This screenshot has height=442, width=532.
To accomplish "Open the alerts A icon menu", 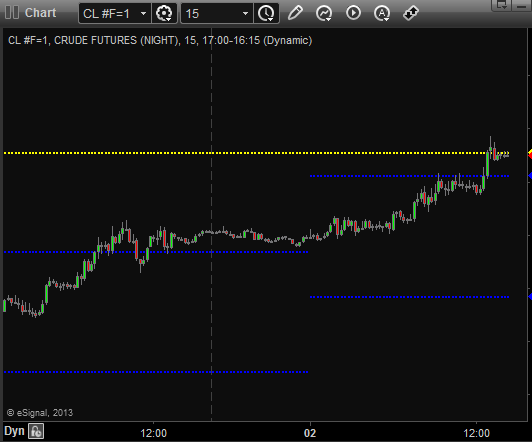I will click(x=382, y=14).
